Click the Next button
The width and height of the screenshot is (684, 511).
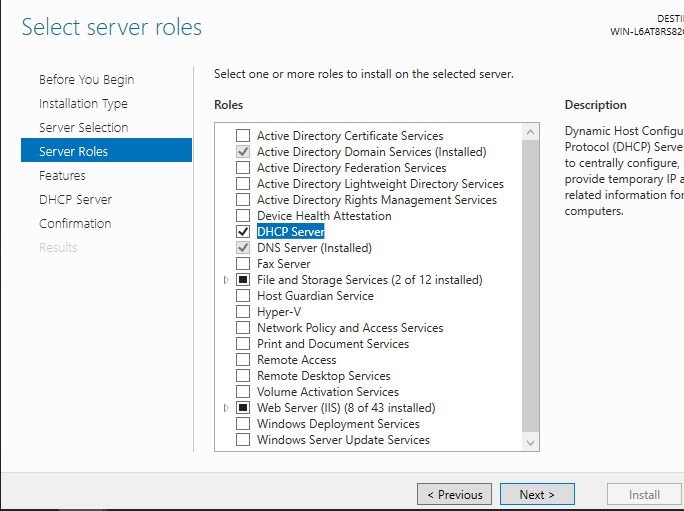537,494
